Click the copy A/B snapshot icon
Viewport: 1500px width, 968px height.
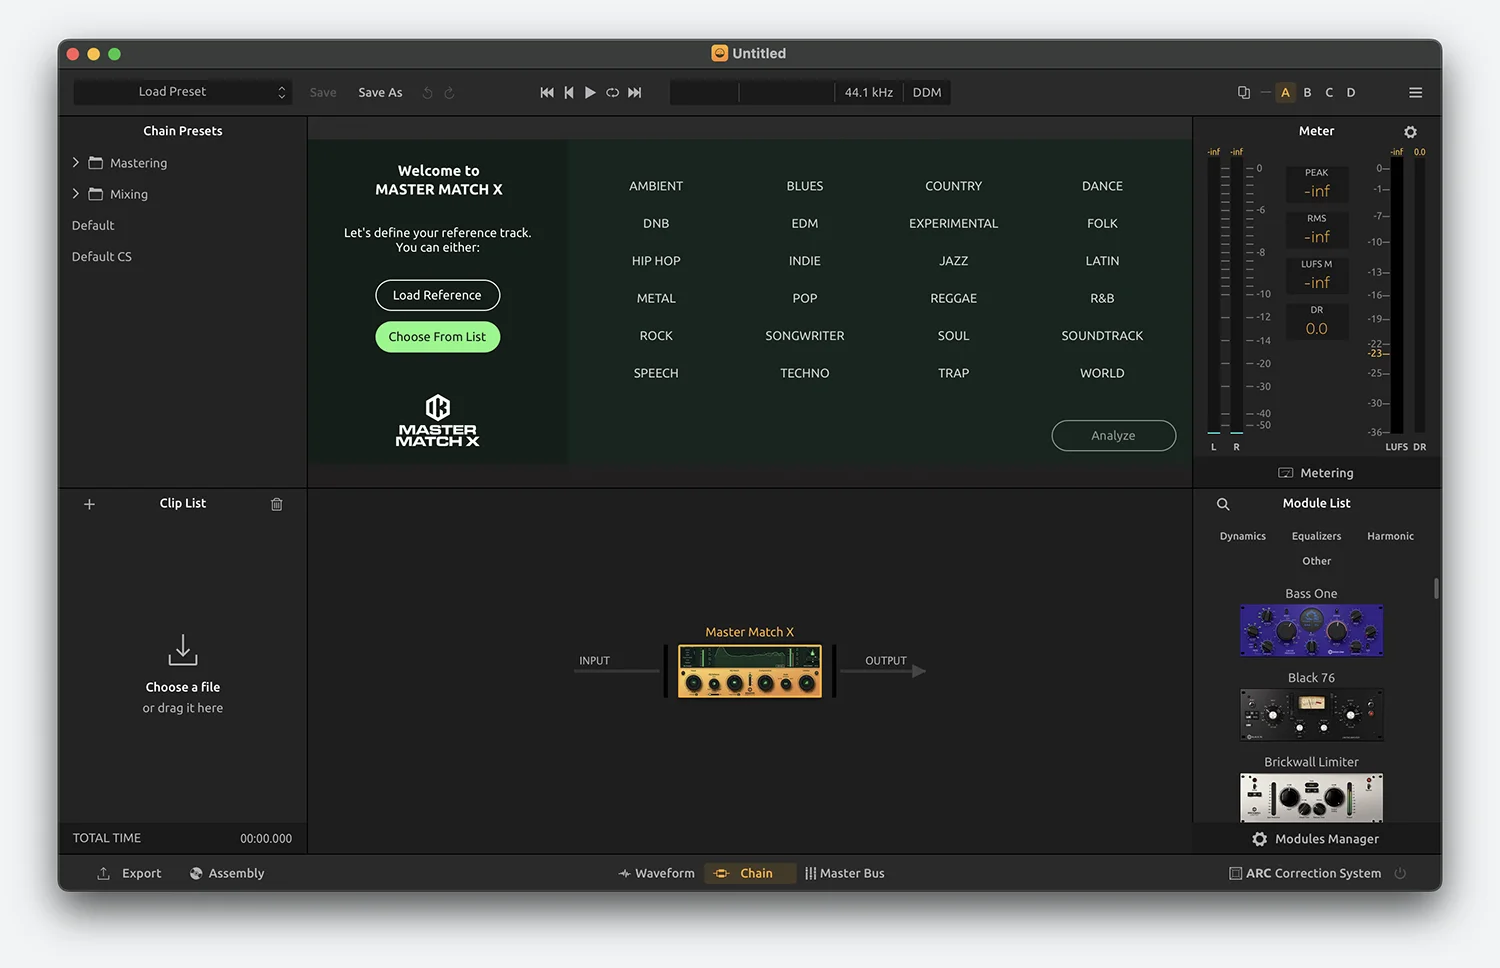(x=1243, y=92)
